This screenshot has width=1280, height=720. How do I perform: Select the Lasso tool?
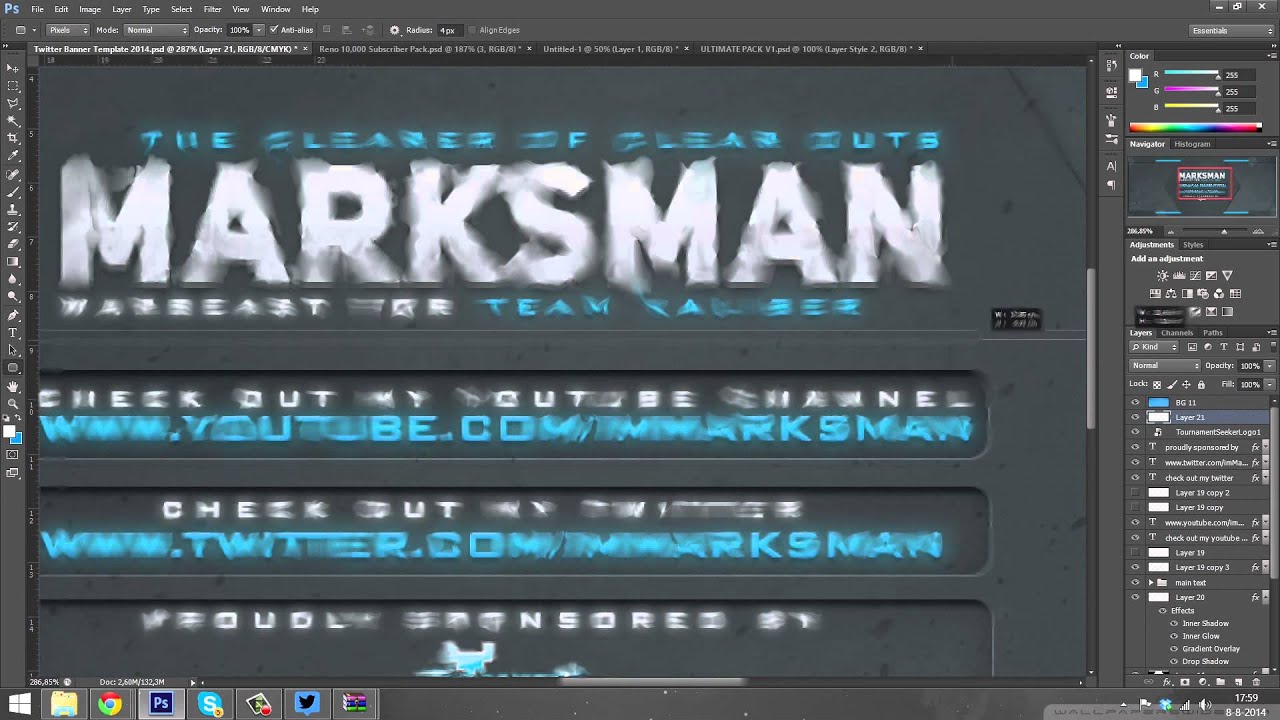[13, 103]
